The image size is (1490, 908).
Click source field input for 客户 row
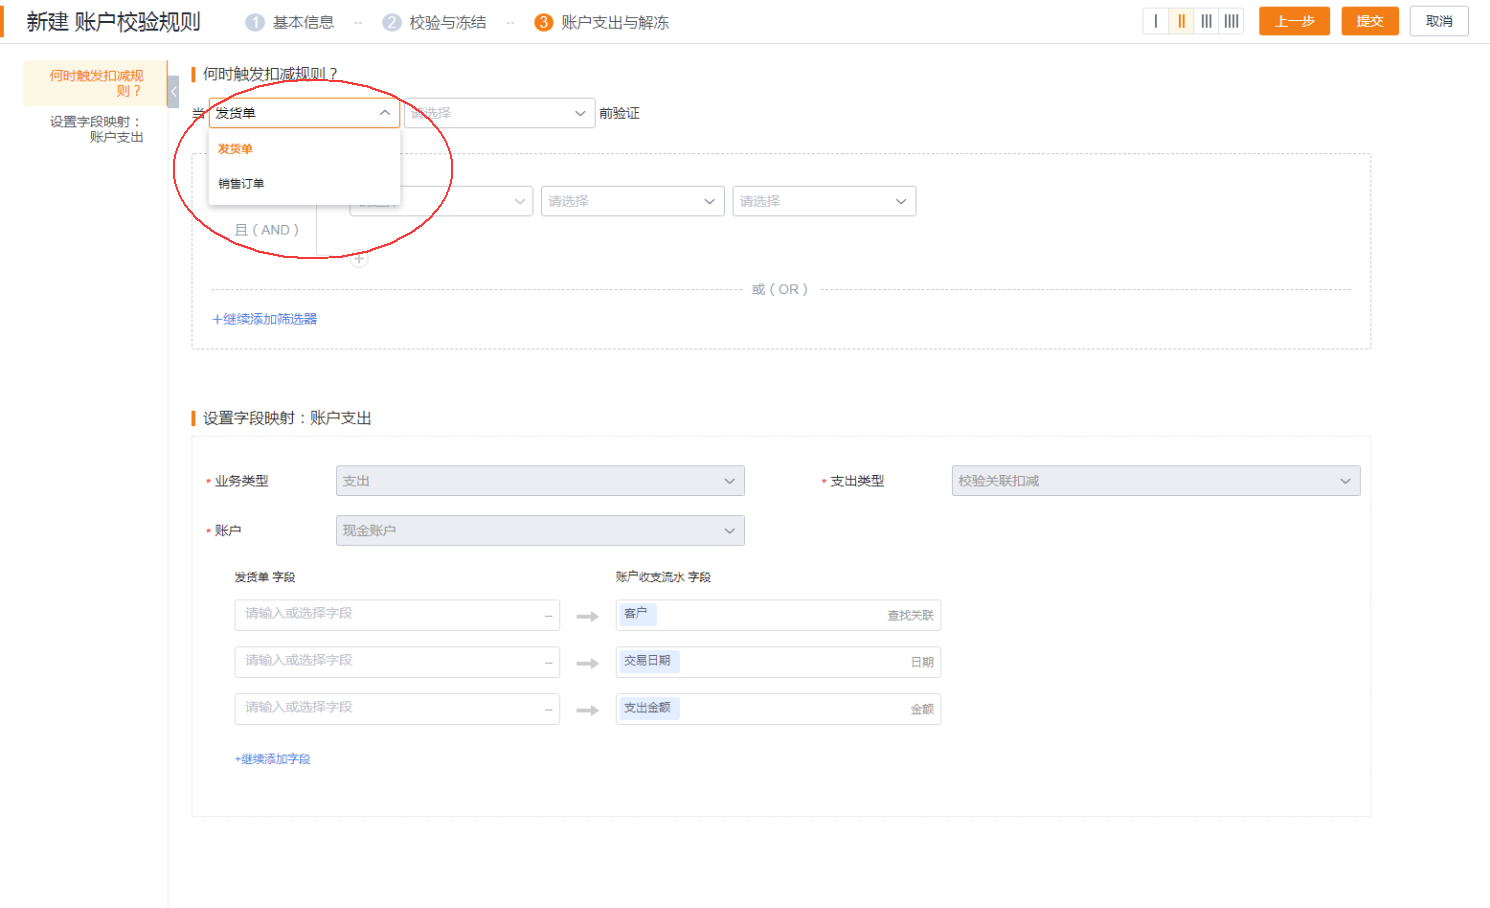(397, 615)
